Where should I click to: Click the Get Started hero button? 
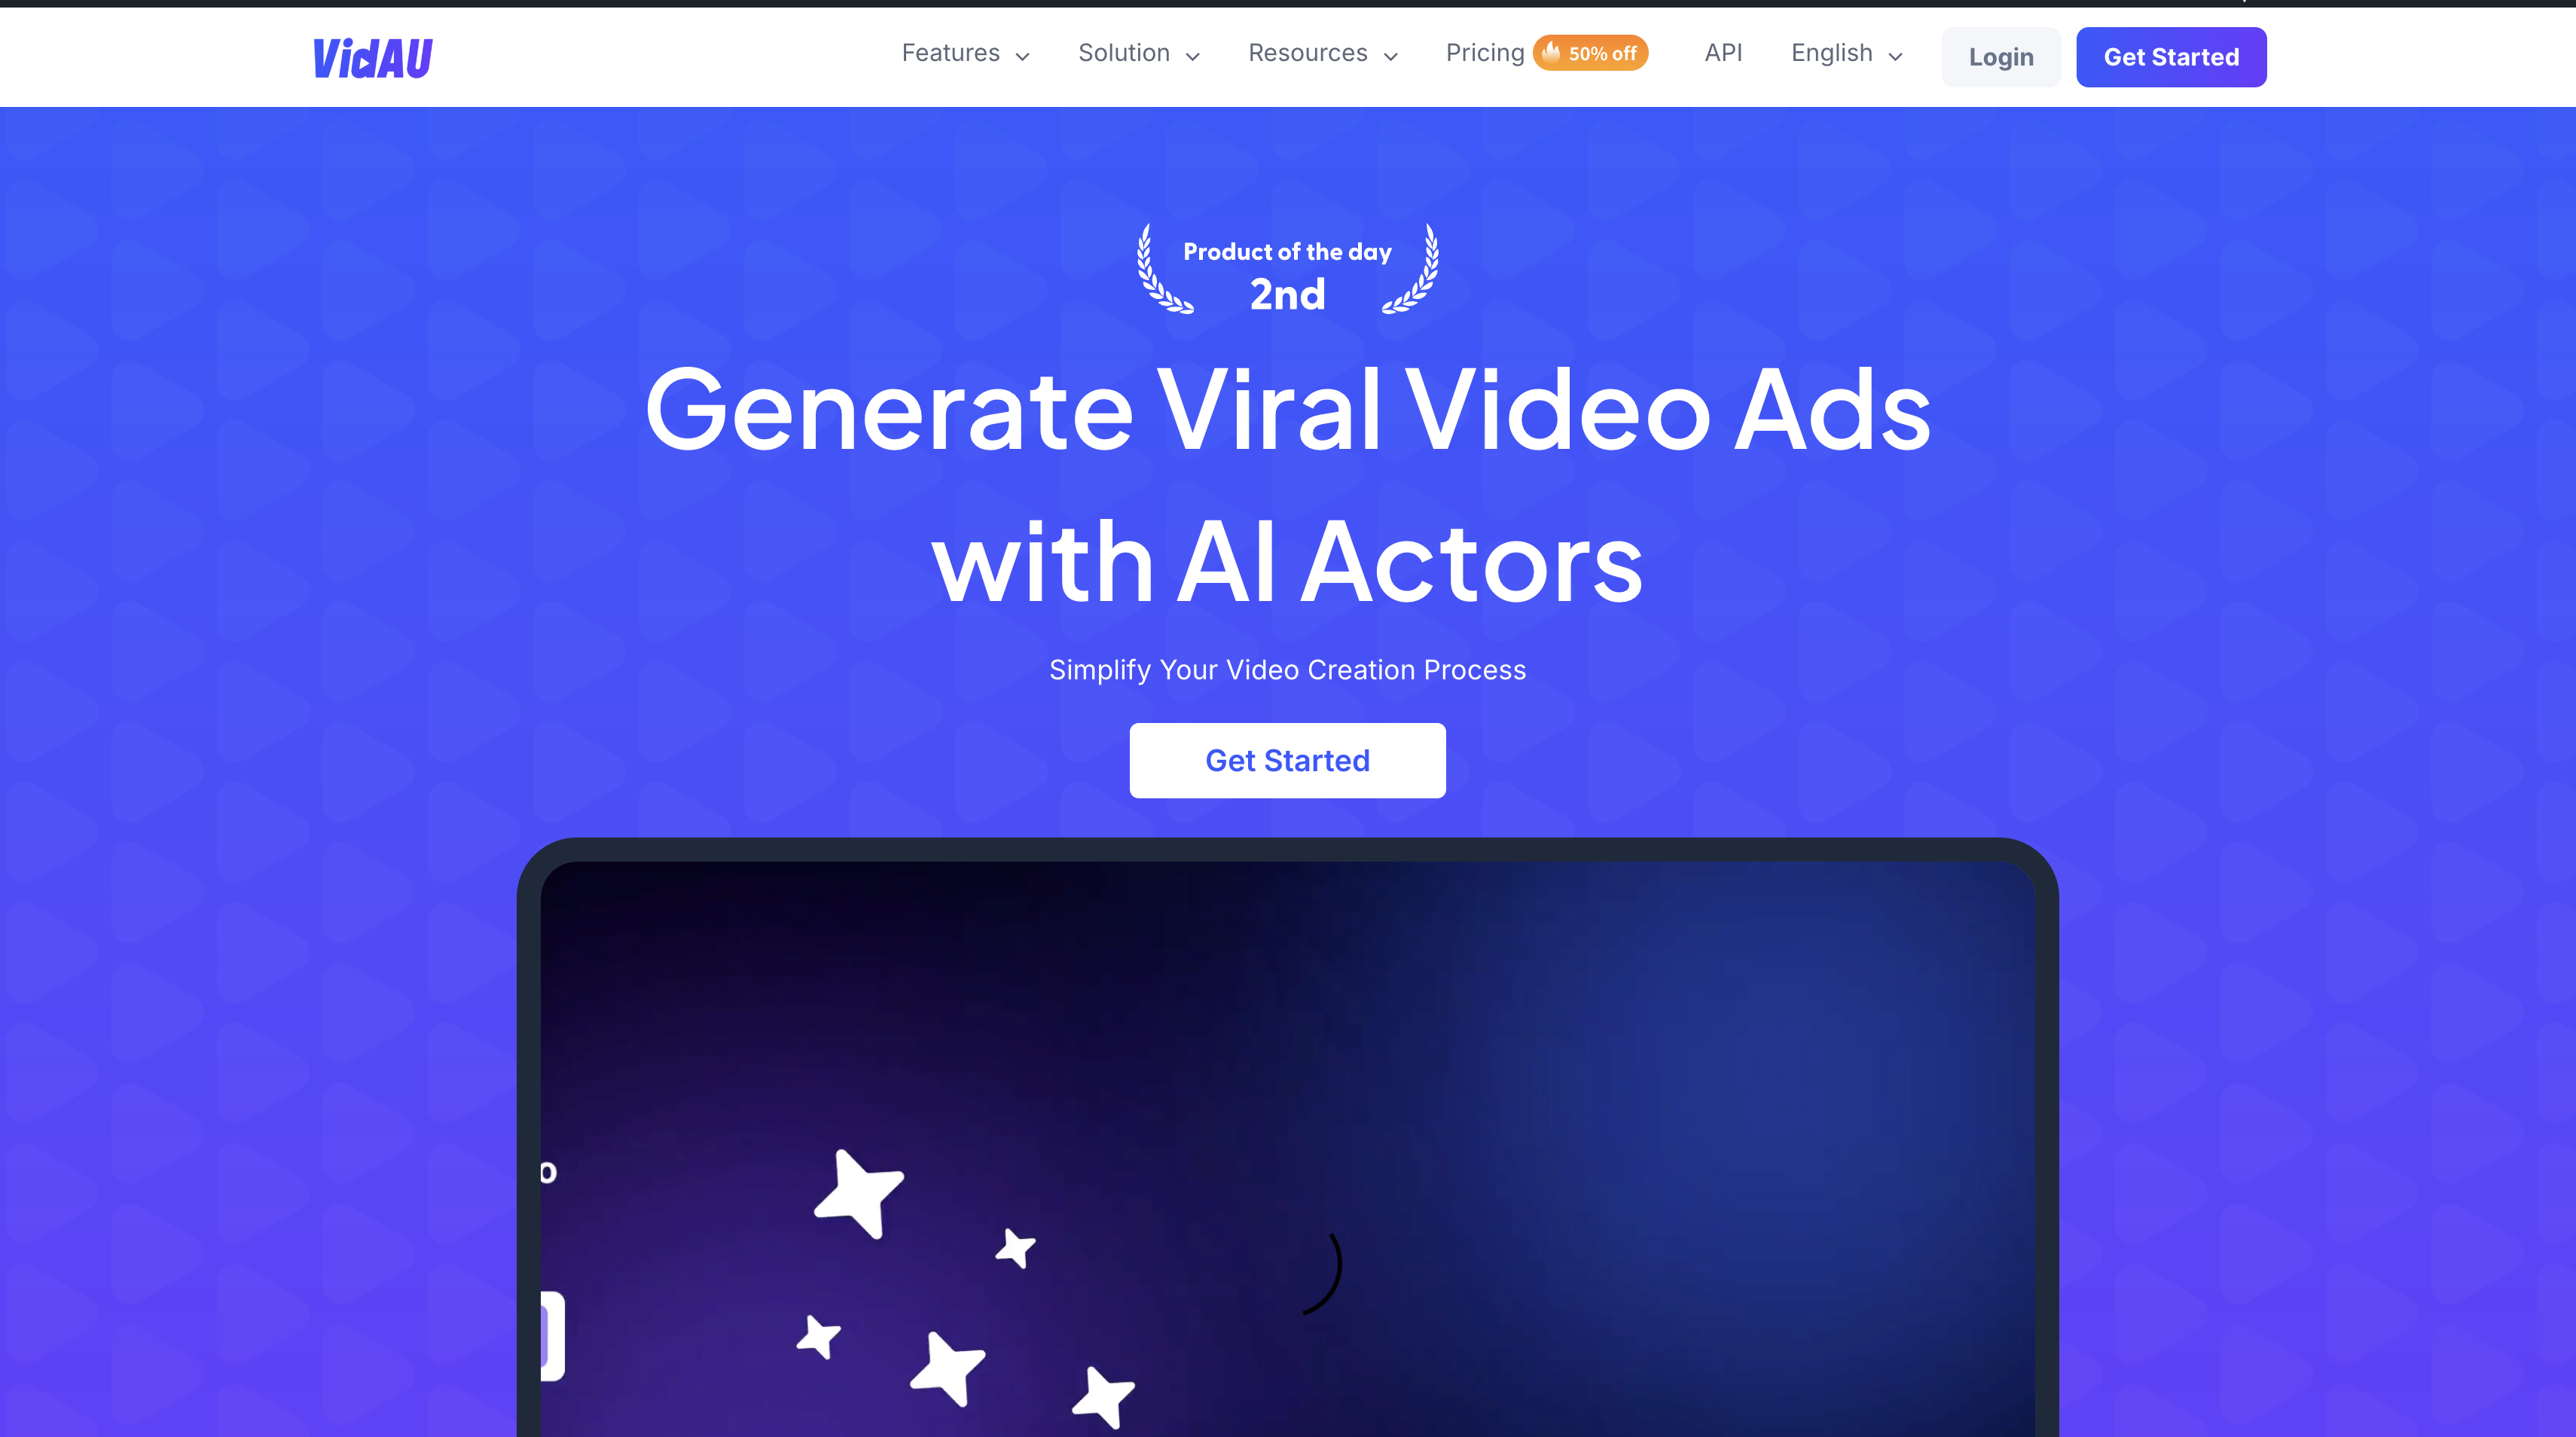[x=1288, y=759]
